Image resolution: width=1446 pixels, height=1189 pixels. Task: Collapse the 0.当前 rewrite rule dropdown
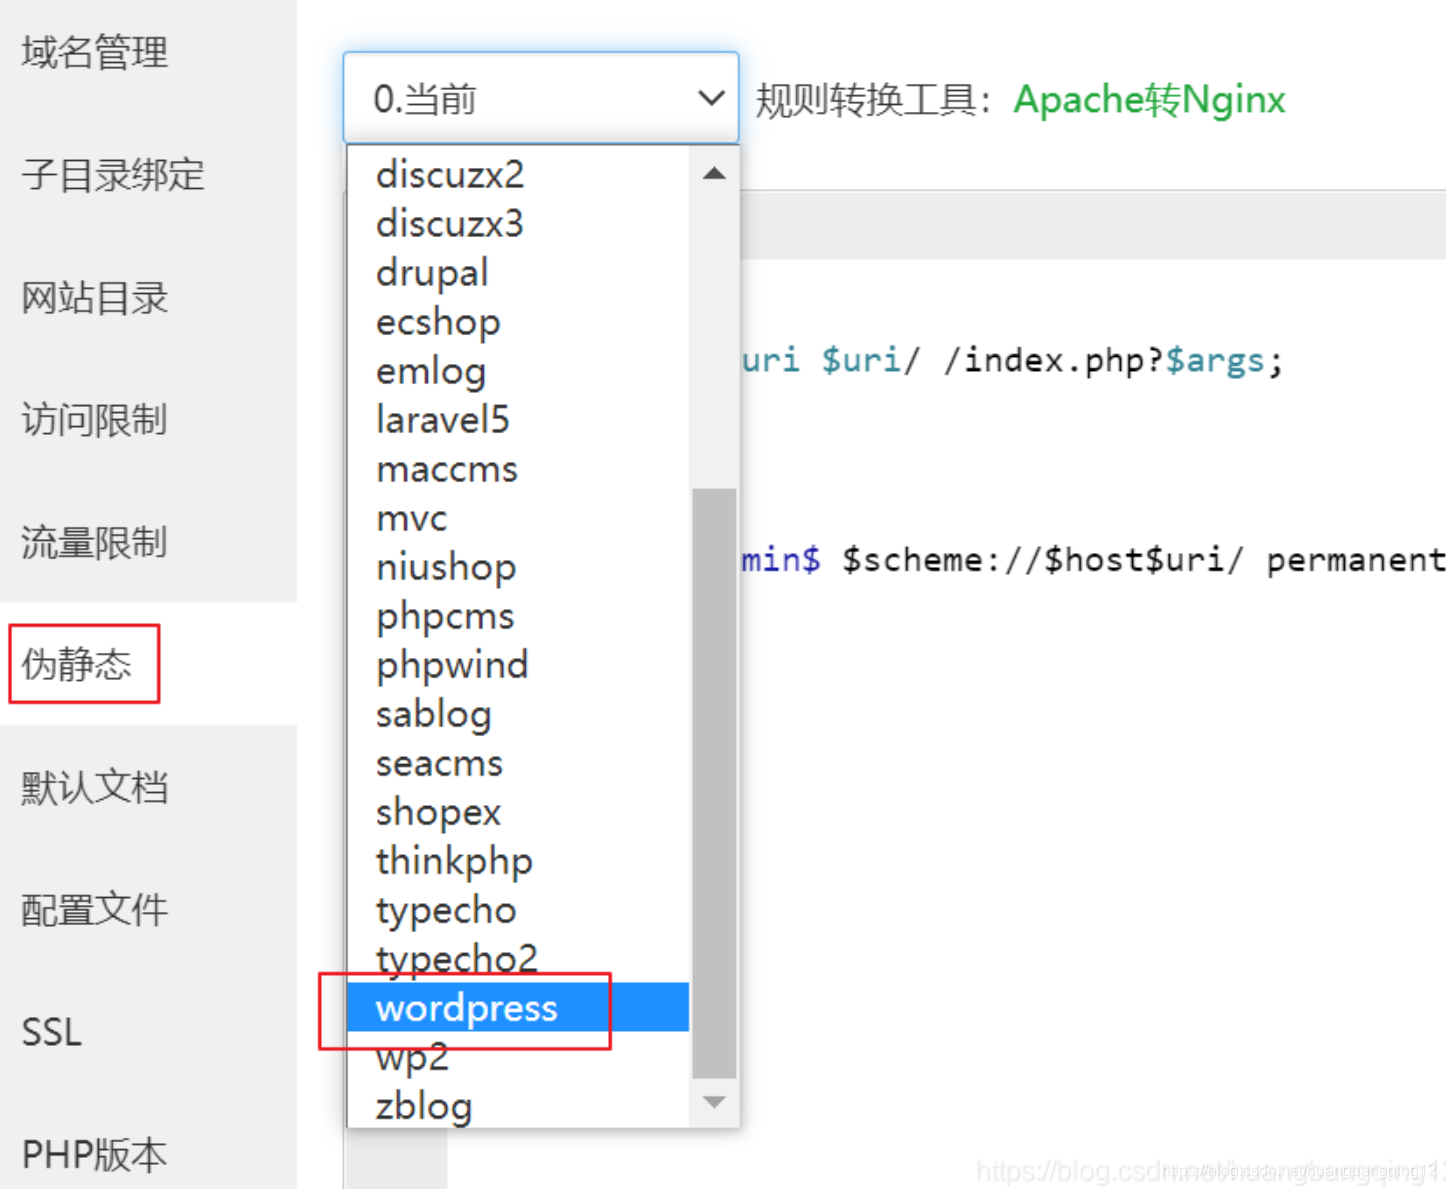[541, 98]
